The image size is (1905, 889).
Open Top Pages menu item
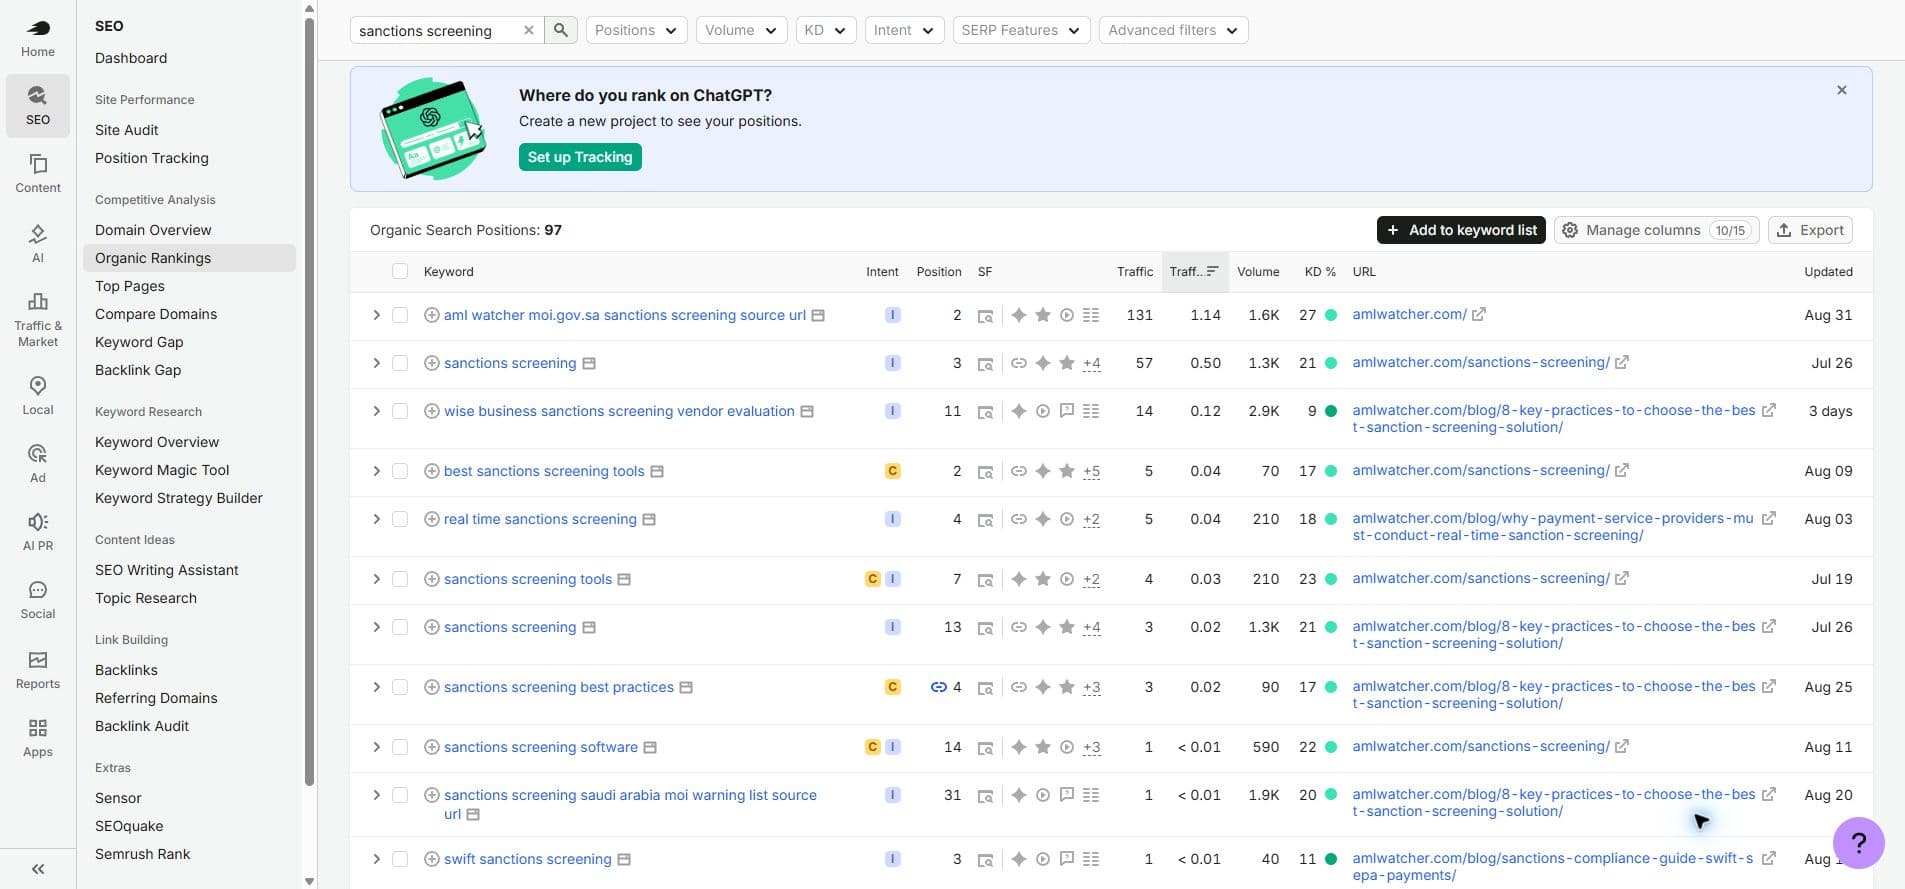[x=130, y=286]
